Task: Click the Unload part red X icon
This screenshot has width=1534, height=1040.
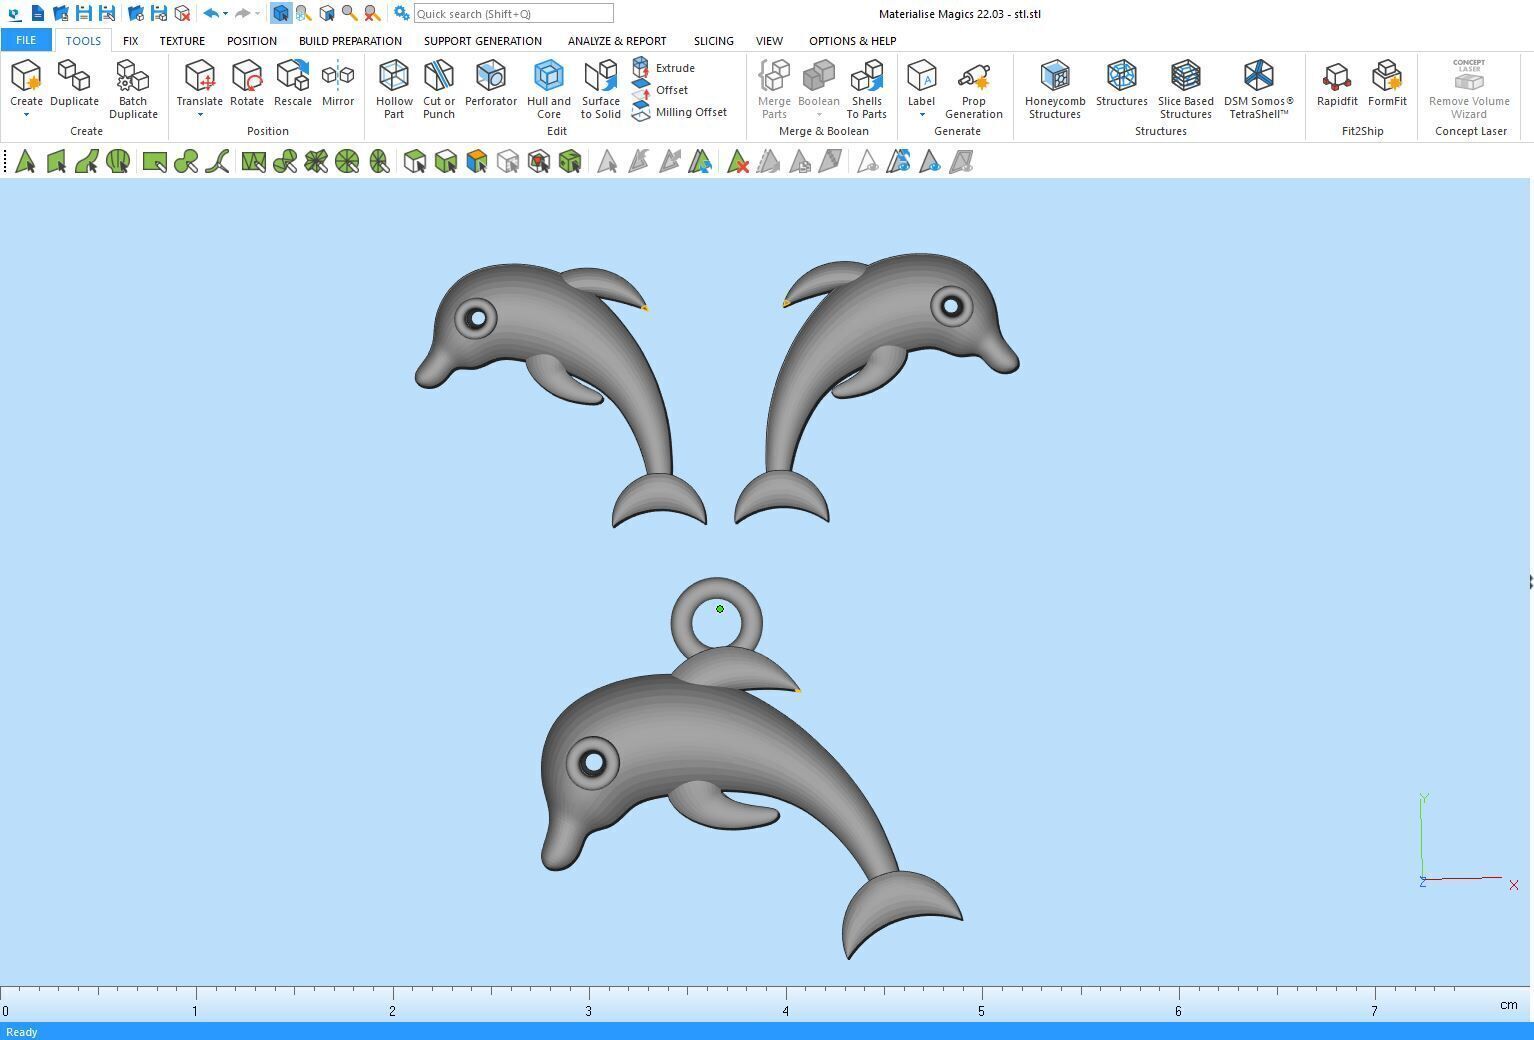Action: (x=182, y=13)
